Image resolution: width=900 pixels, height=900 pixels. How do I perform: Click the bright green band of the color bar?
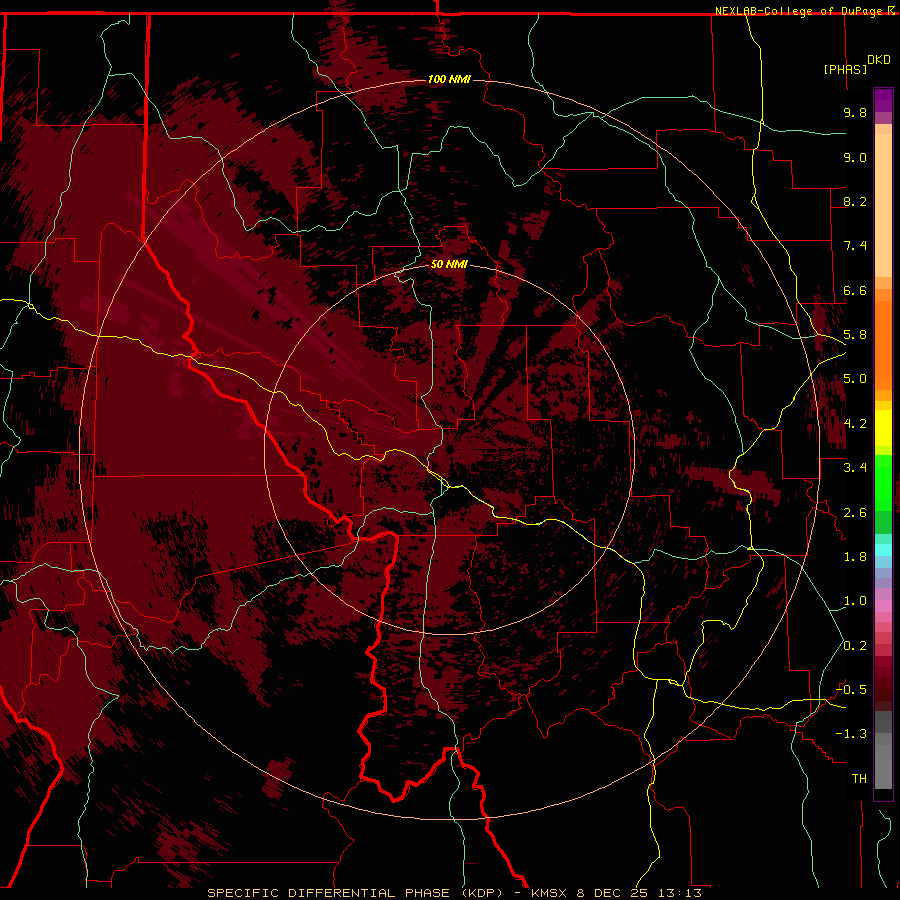(x=883, y=482)
